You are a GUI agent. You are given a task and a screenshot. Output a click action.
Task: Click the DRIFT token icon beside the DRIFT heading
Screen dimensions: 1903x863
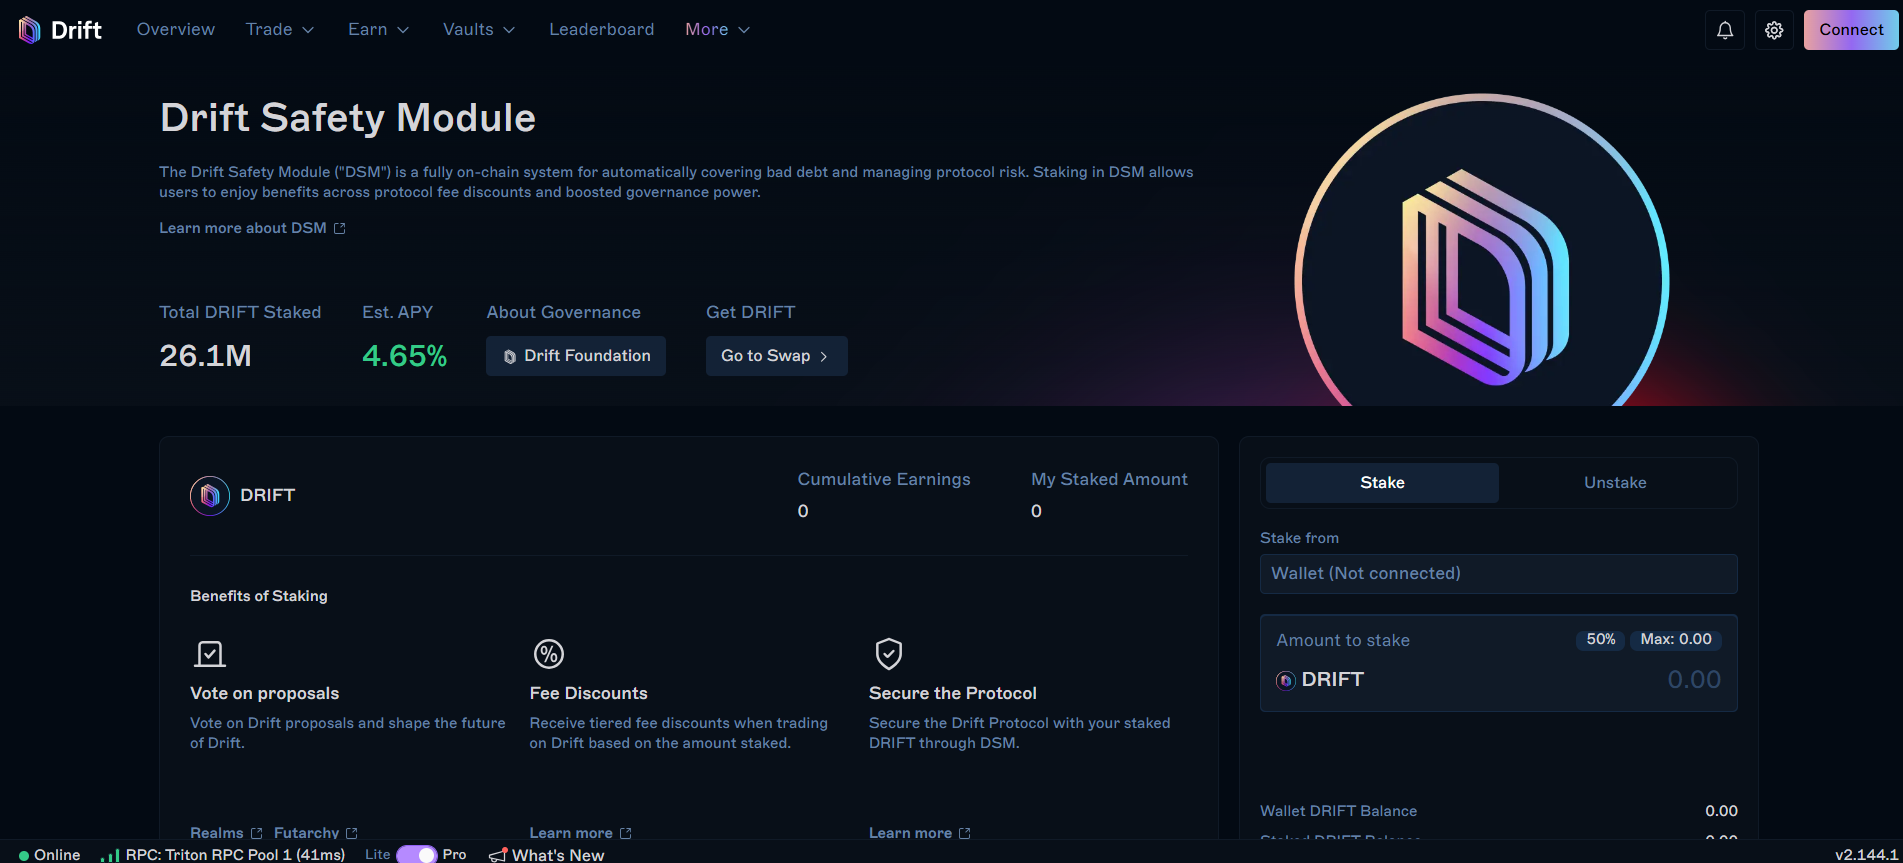(210, 495)
